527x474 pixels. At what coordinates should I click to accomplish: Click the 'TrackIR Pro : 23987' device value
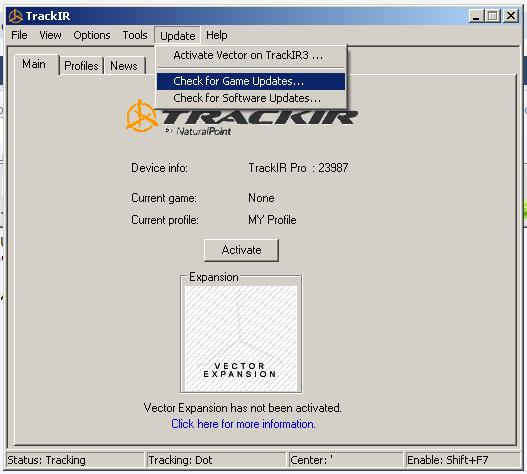coord(298,168)
